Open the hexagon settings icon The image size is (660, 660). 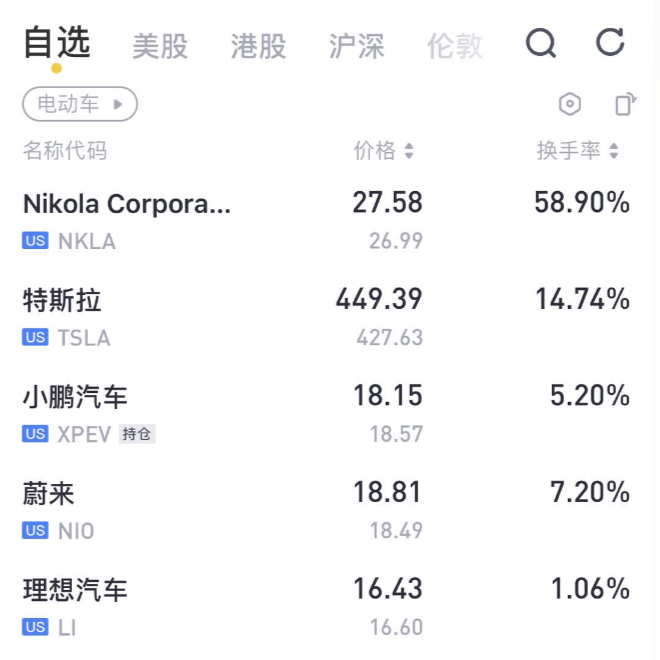tap(569, 104)
